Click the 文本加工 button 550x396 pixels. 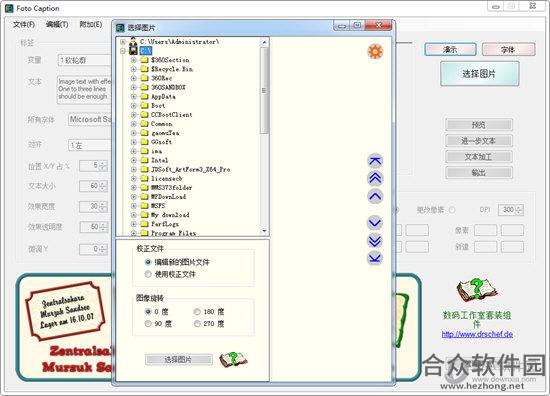tap(478, 157)
